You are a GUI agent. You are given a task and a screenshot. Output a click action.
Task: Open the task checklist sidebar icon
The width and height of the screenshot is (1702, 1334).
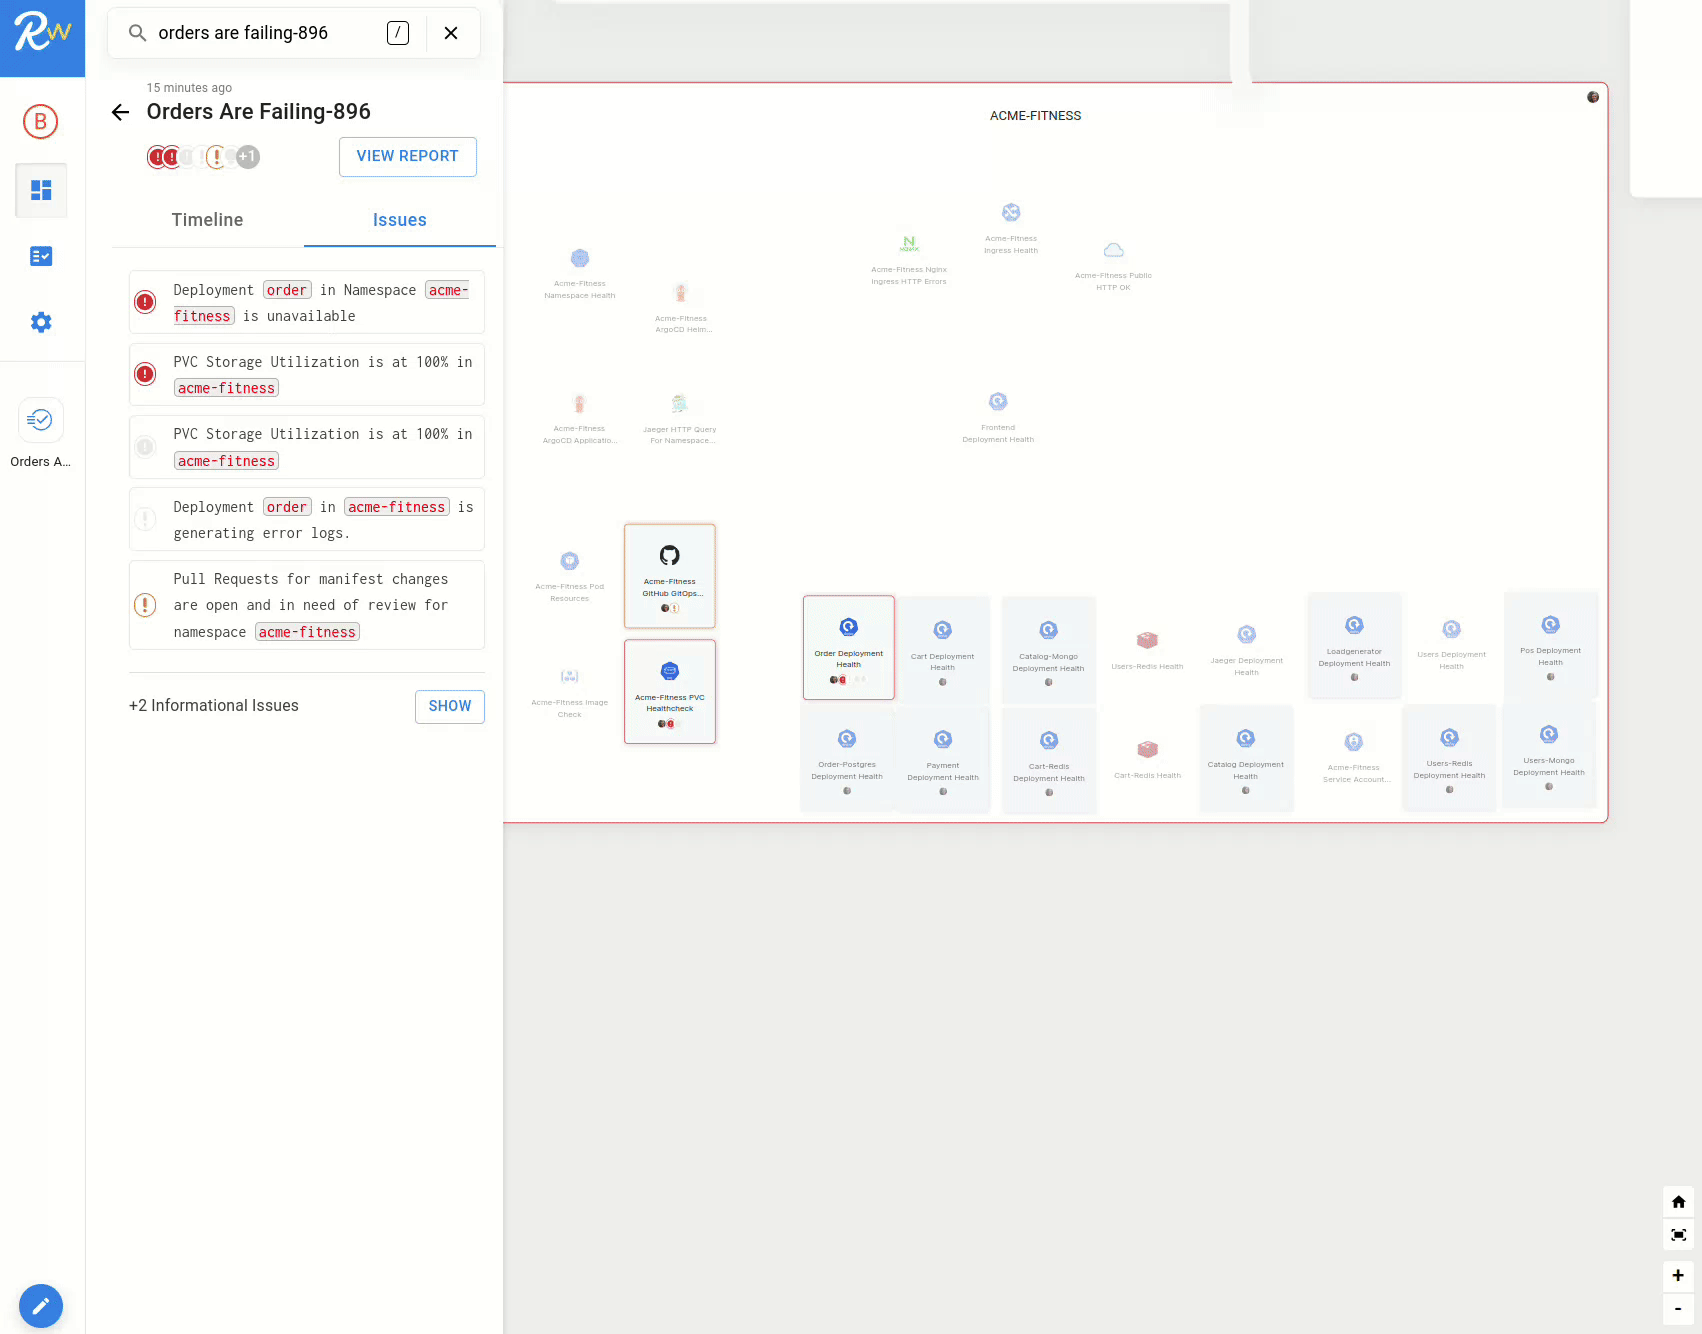coord(41,257)
